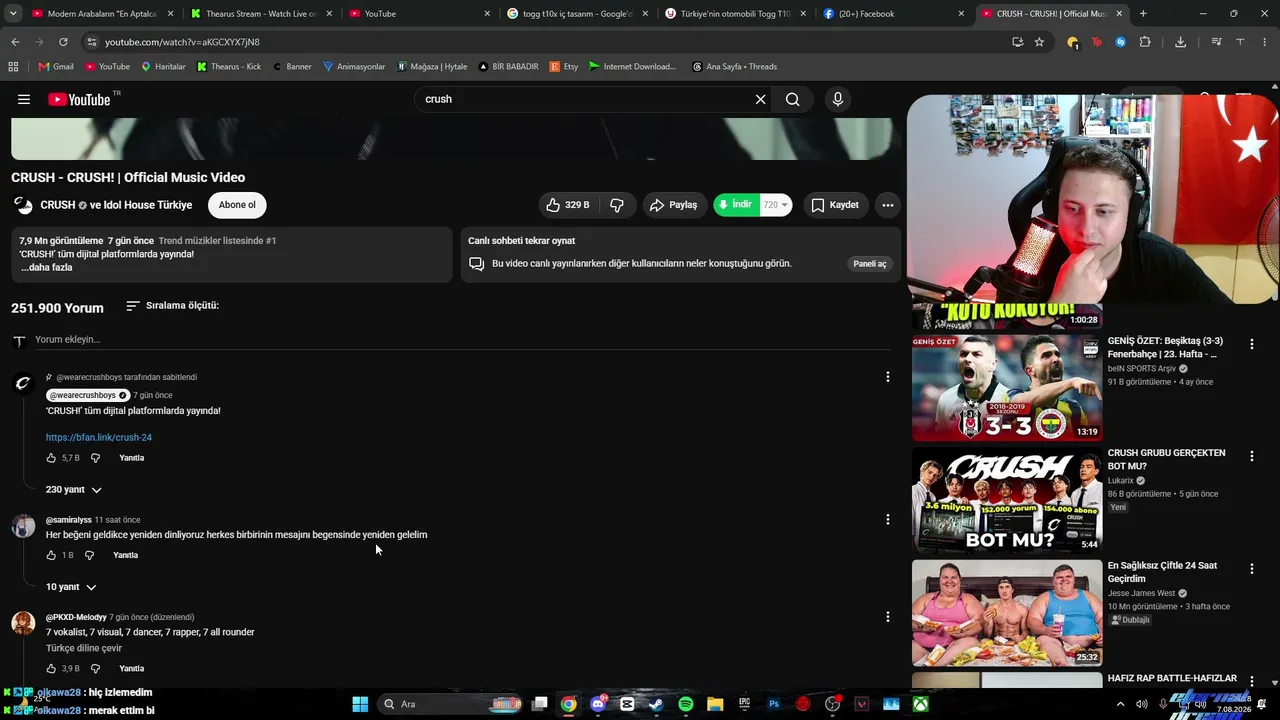The height and width of the screenshot is (720, 1280).
Task: Open Spotify from the taskbar
Action: (686, 704)
